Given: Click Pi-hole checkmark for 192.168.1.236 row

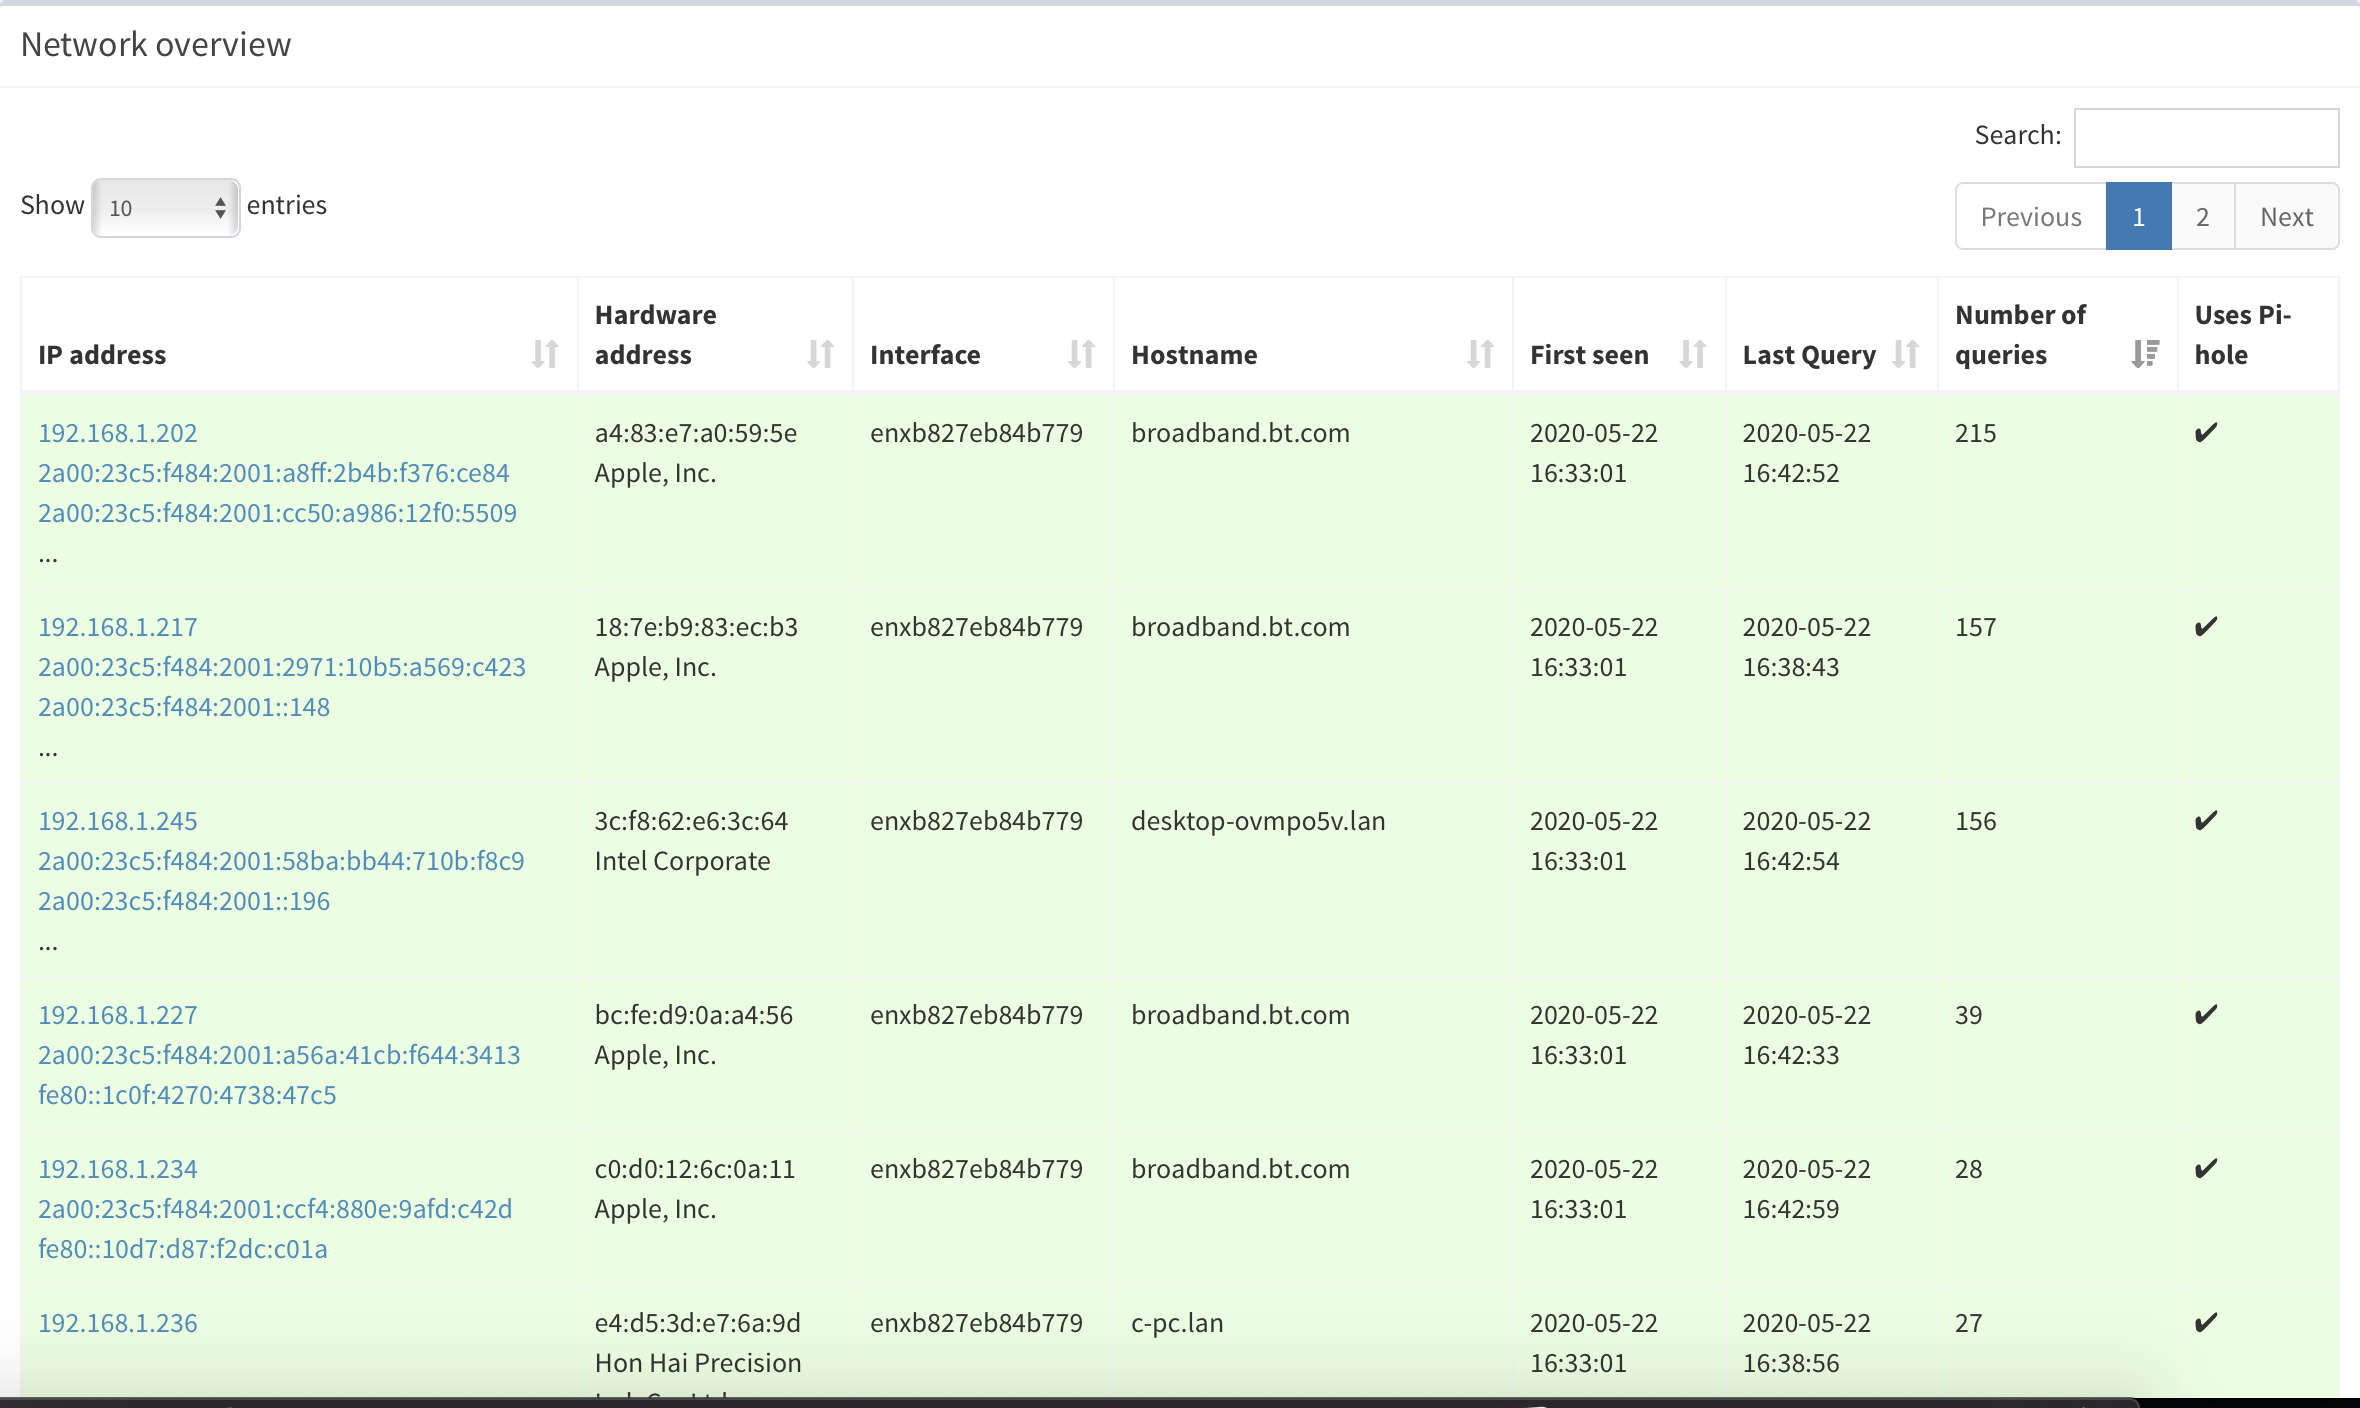Looking at the screenshot, I should coord(2206,1322).
